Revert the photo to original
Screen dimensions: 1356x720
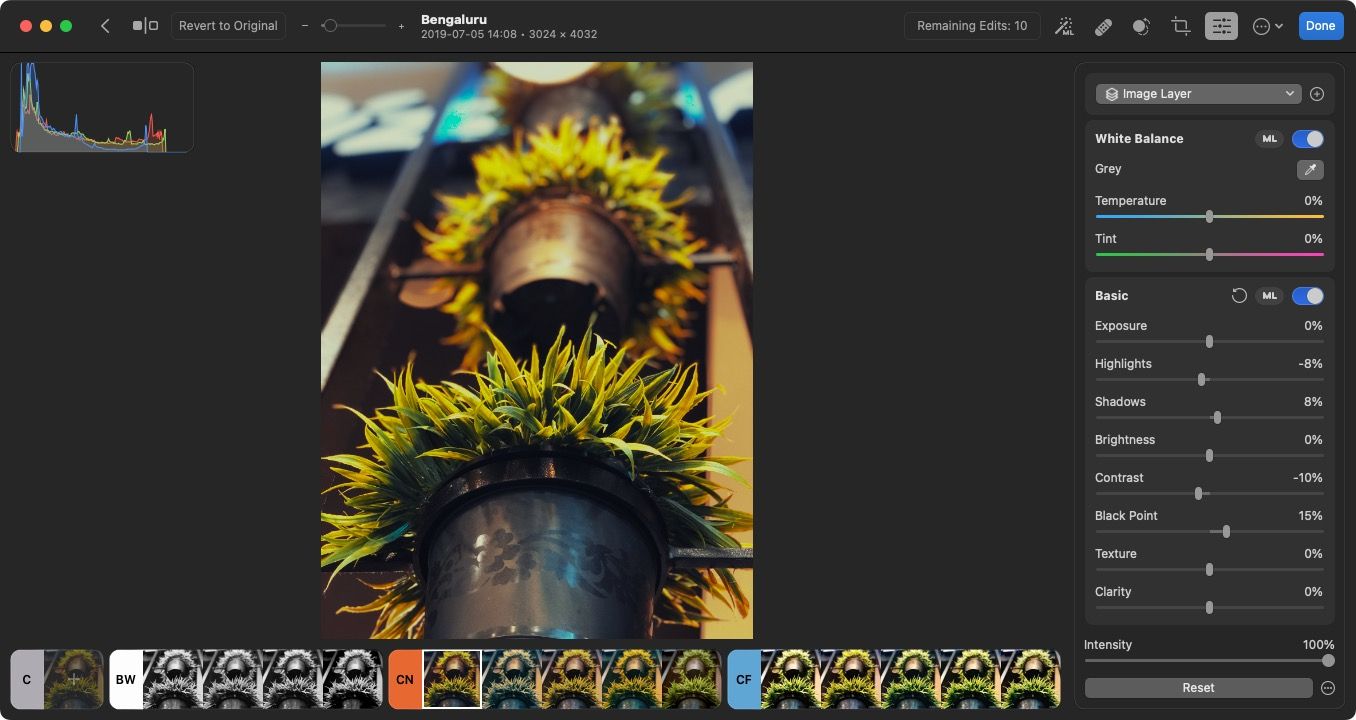[228, 25]
